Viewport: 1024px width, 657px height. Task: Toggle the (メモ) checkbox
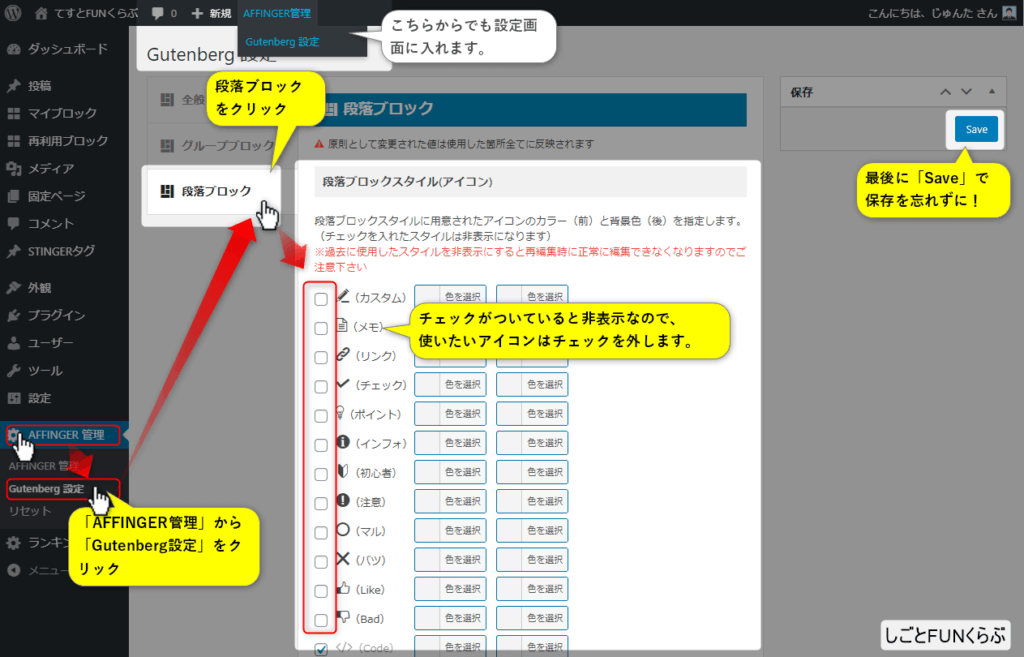(x=321, y=328)
